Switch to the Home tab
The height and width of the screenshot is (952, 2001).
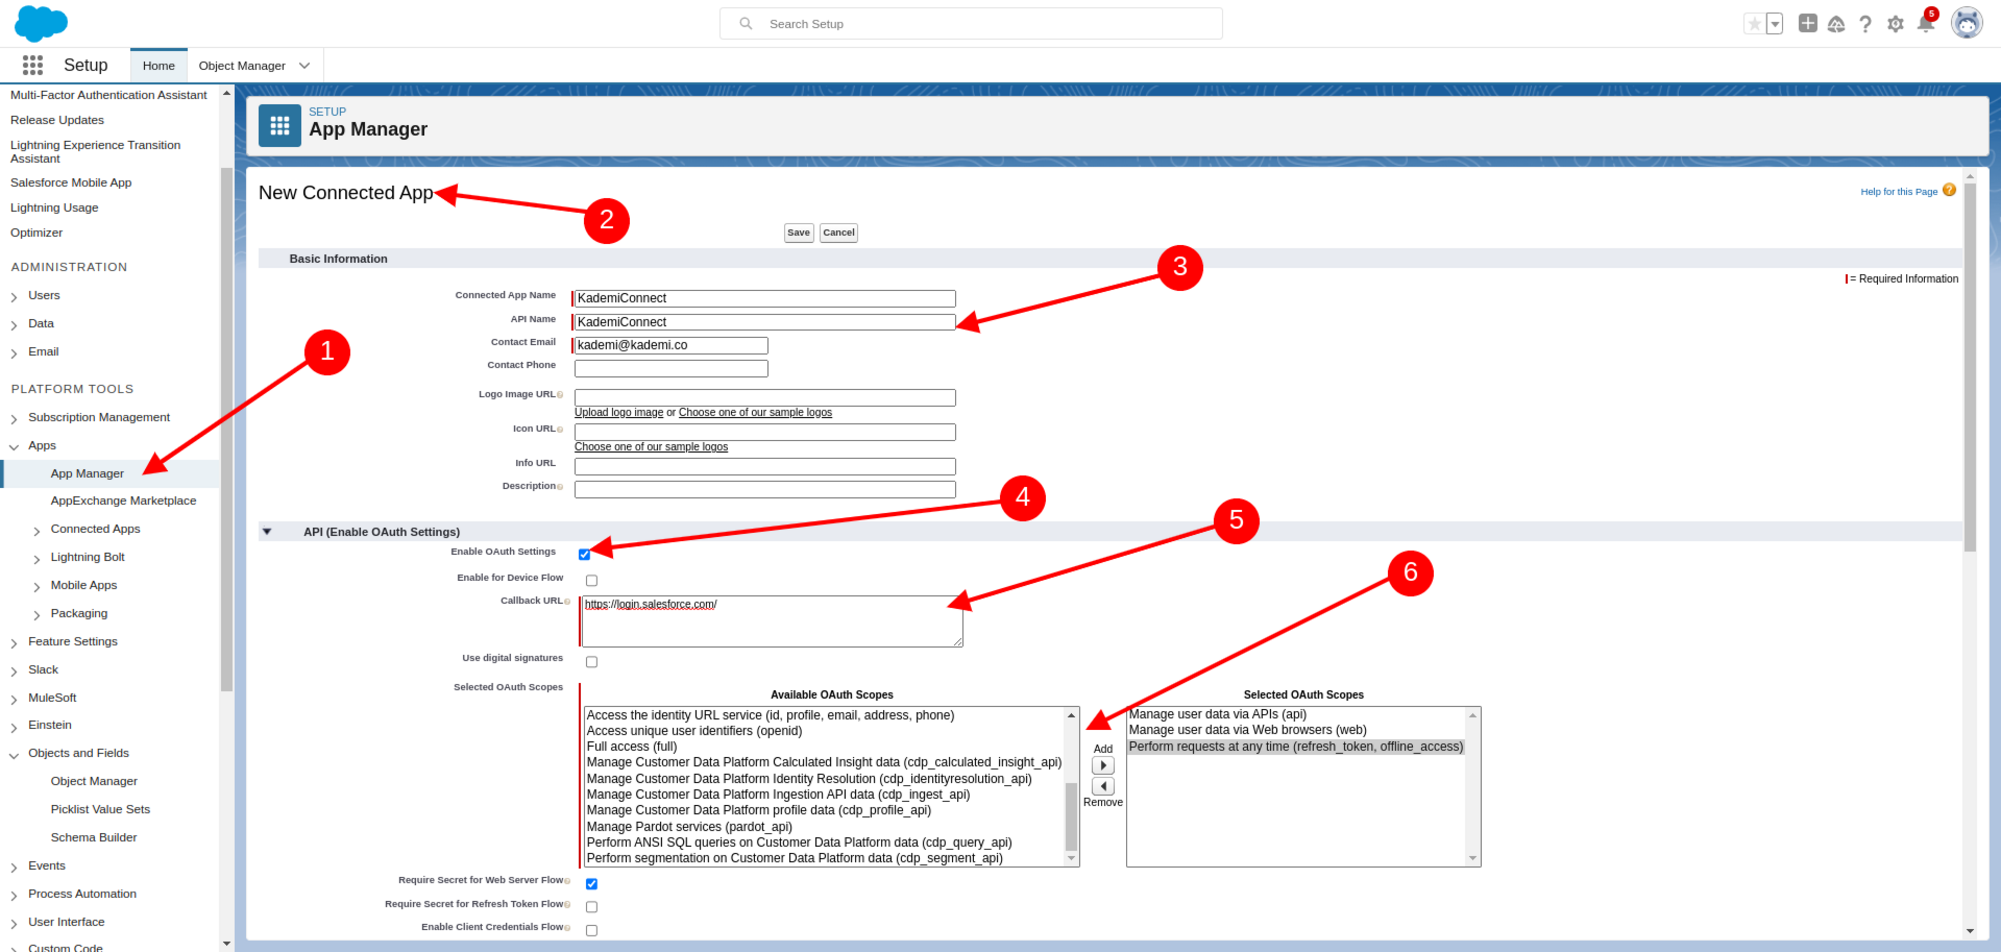coord(158,66)
